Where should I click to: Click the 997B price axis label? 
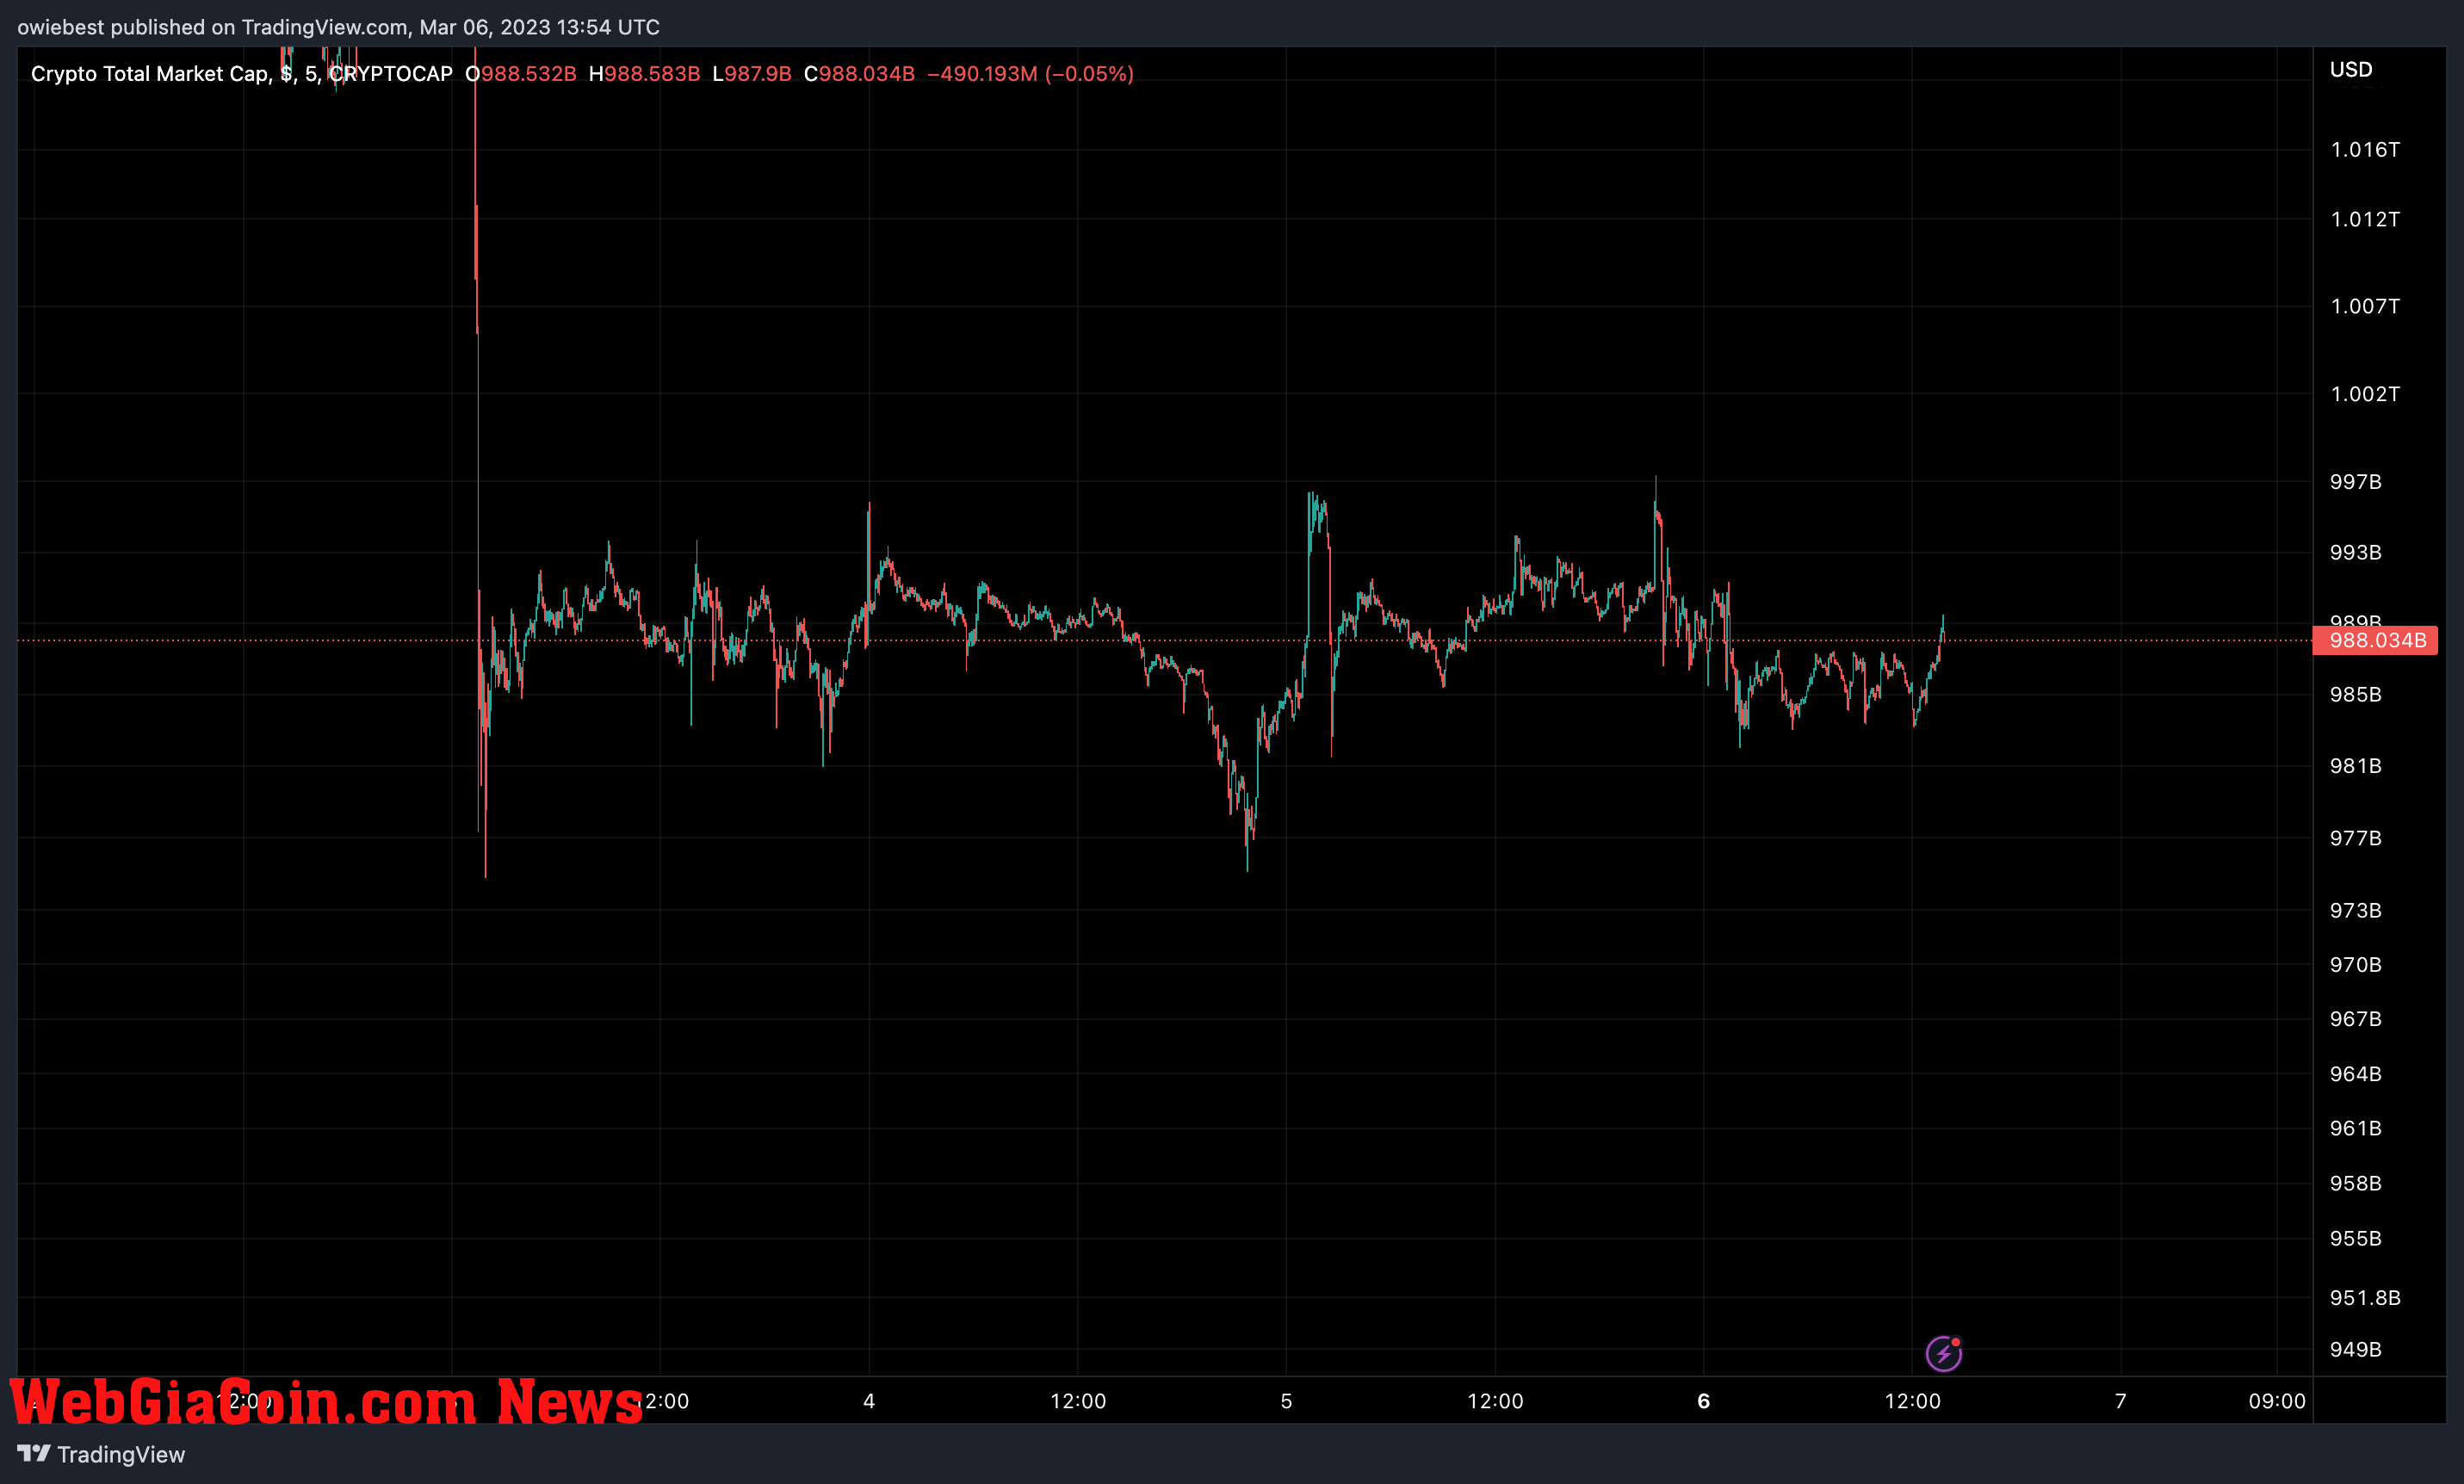(x=2355, y=482)
